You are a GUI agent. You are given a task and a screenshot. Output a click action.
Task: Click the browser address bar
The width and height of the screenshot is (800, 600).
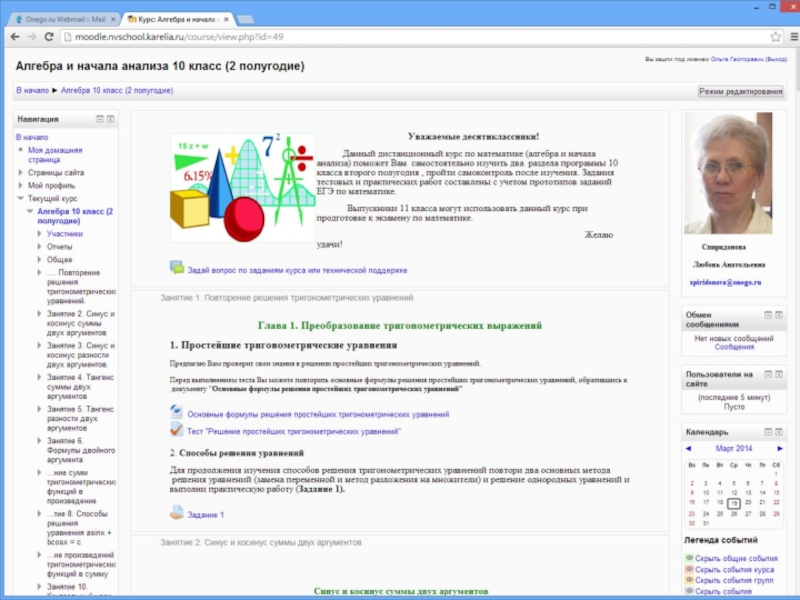400,37
